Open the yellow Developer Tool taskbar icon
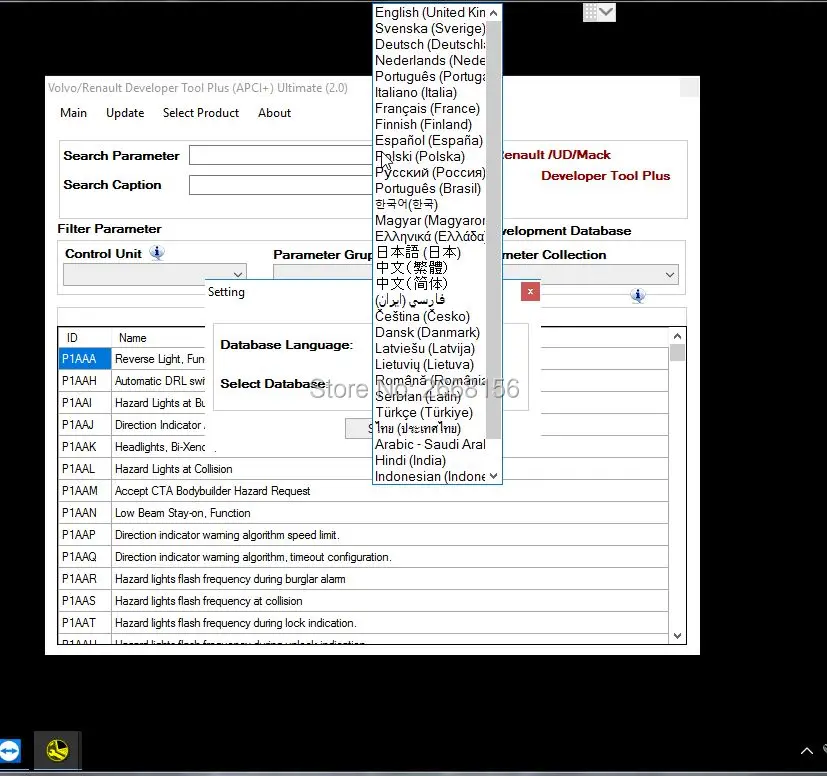 pos(57,750)
